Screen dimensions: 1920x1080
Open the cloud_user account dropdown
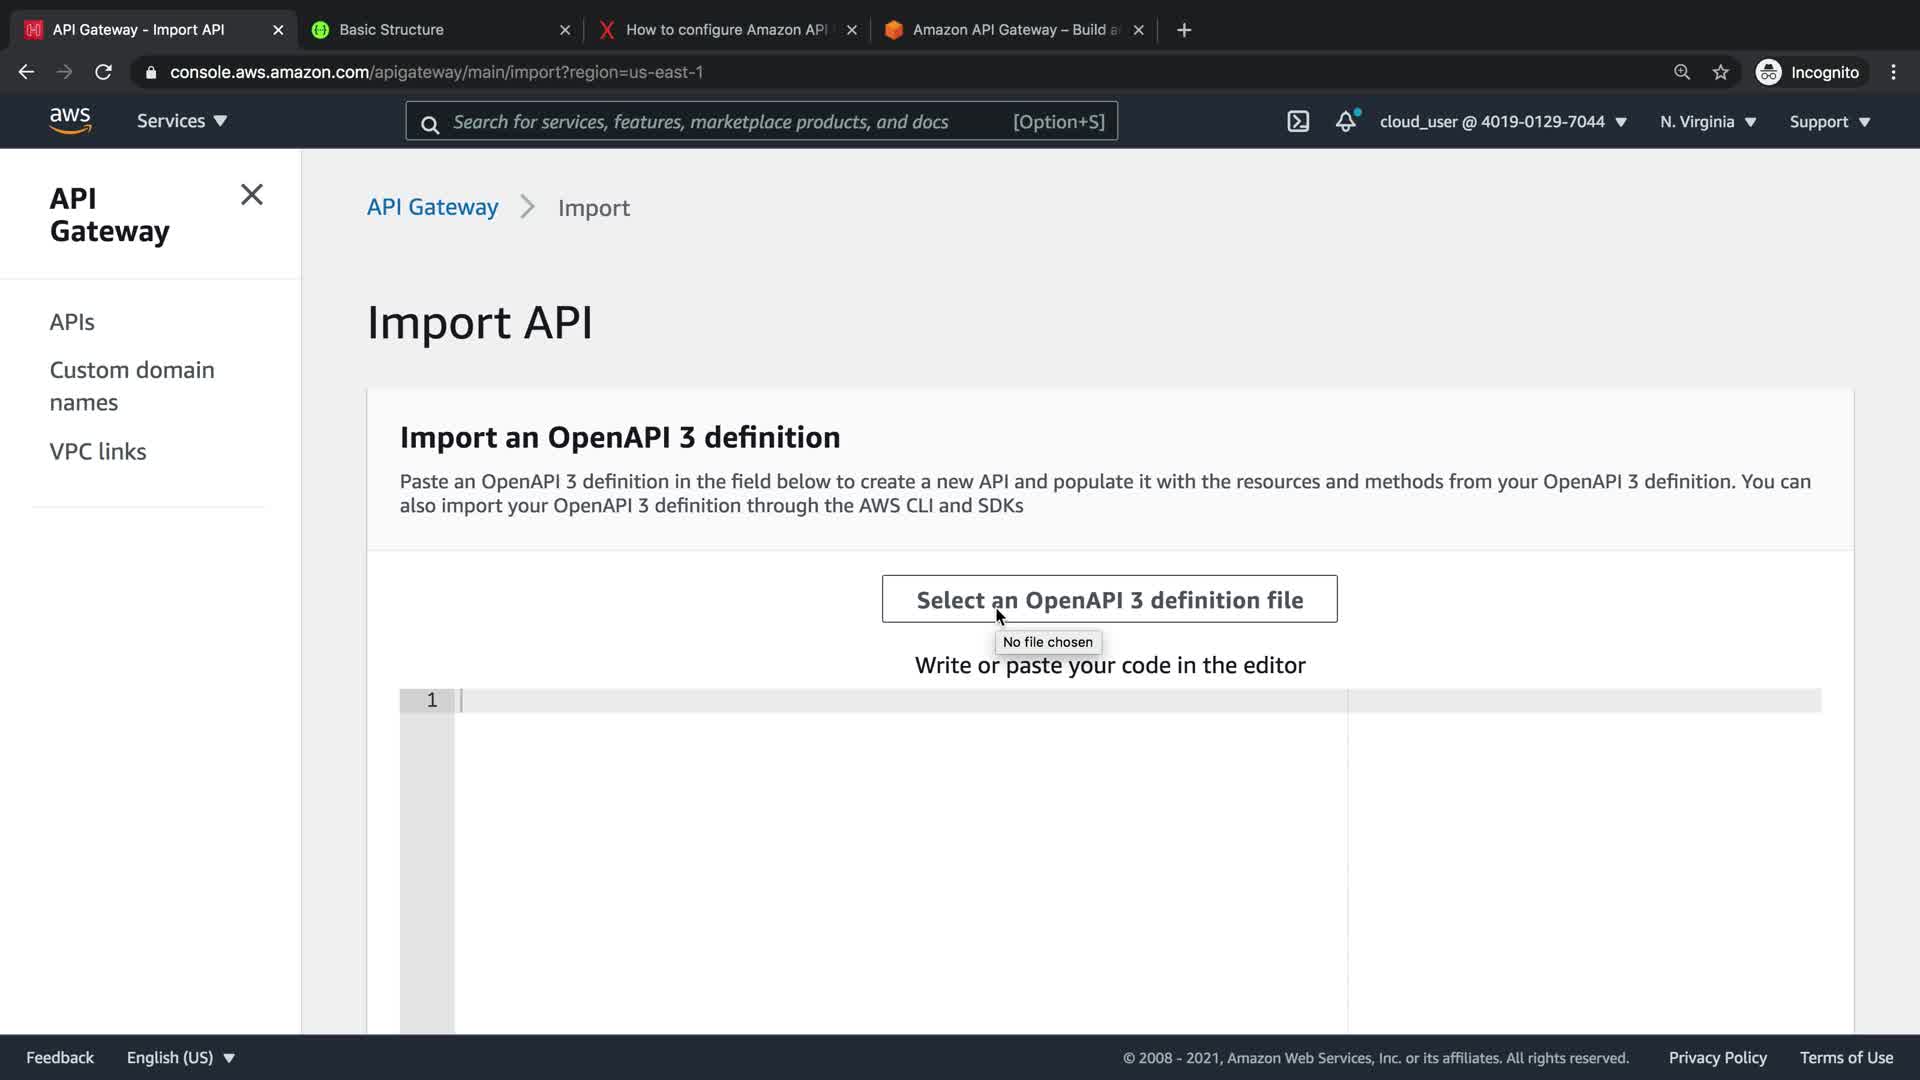(1503, 122)
